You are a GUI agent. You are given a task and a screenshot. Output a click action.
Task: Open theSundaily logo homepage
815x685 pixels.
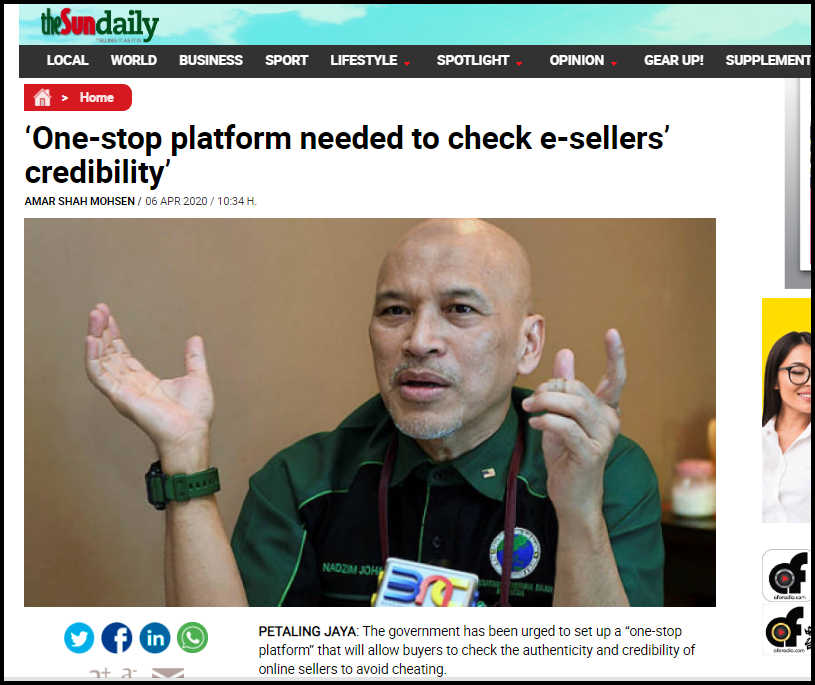tap(100, 25)
